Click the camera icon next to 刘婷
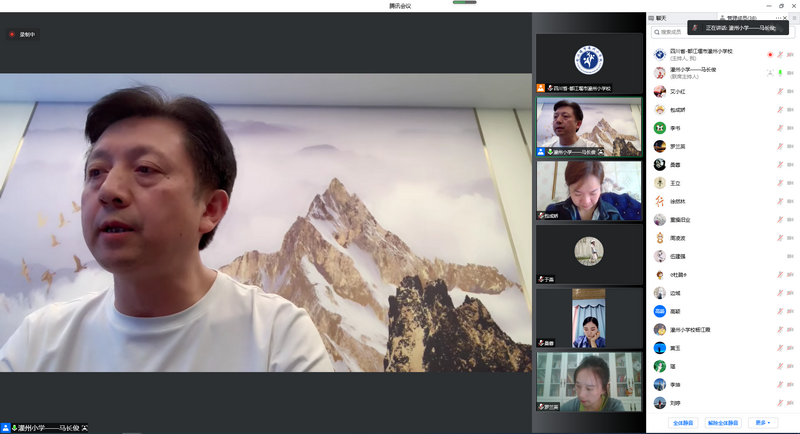The width and height of the screenshot is (800, 434). pyautogui.click(x=791, y=403)
